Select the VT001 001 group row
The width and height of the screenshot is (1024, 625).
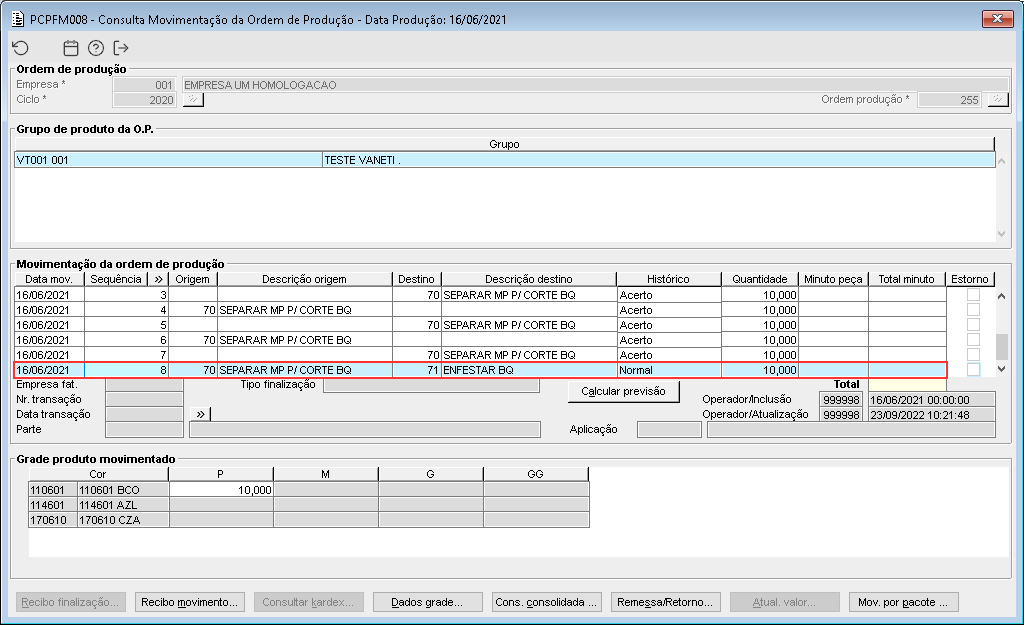tap(505, 160)
